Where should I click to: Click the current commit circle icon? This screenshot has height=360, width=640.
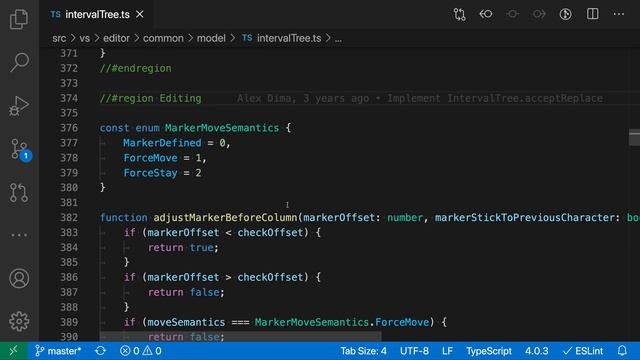[512, 14]
